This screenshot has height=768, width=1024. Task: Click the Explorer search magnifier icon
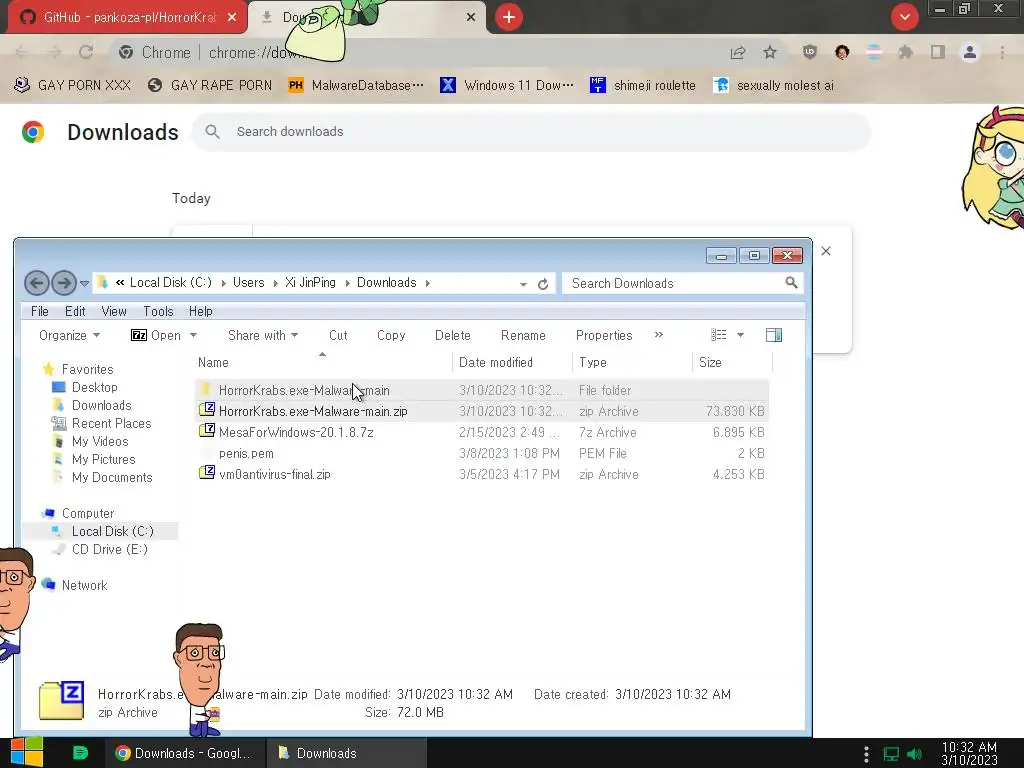pyautogui.click(x=791, y=282)
